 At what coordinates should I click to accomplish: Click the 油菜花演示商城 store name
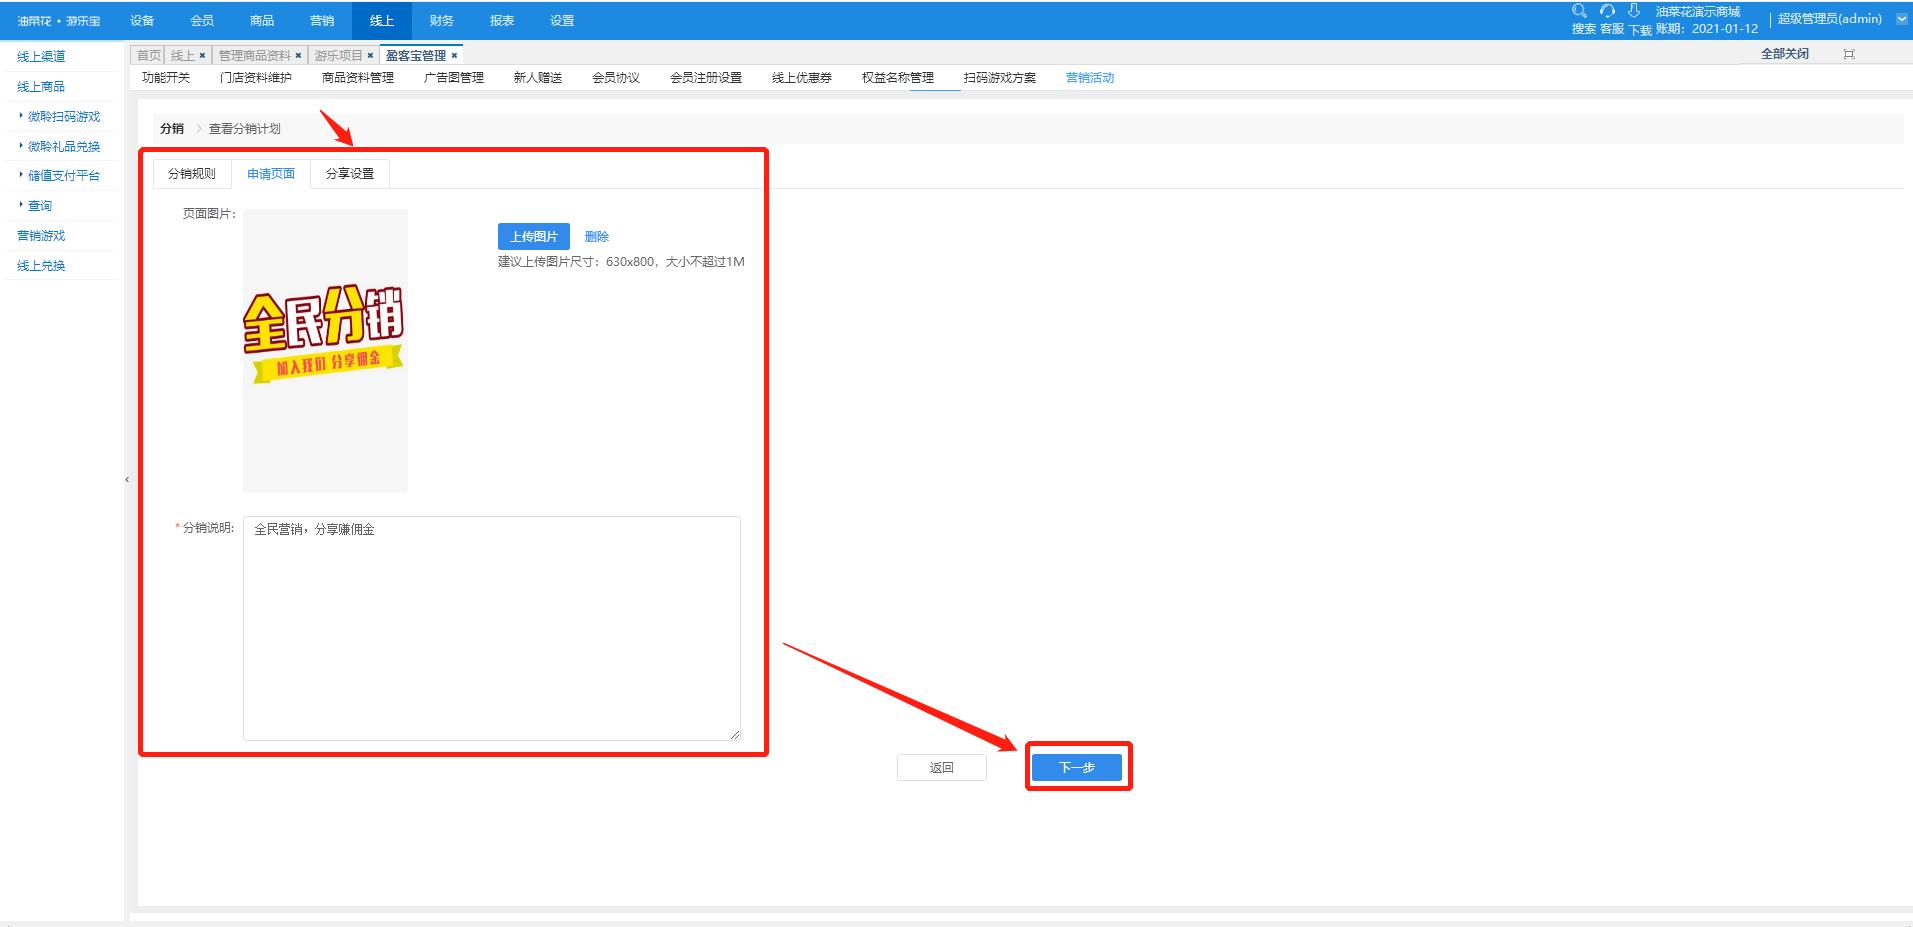1698,12
